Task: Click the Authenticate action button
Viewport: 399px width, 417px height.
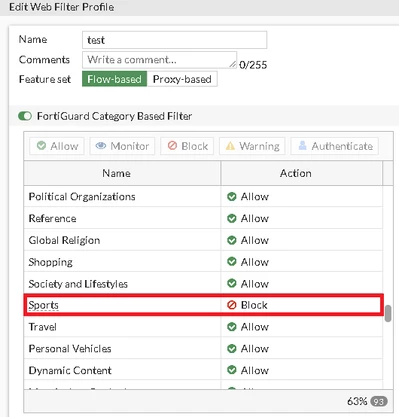Action: point(335,146)
